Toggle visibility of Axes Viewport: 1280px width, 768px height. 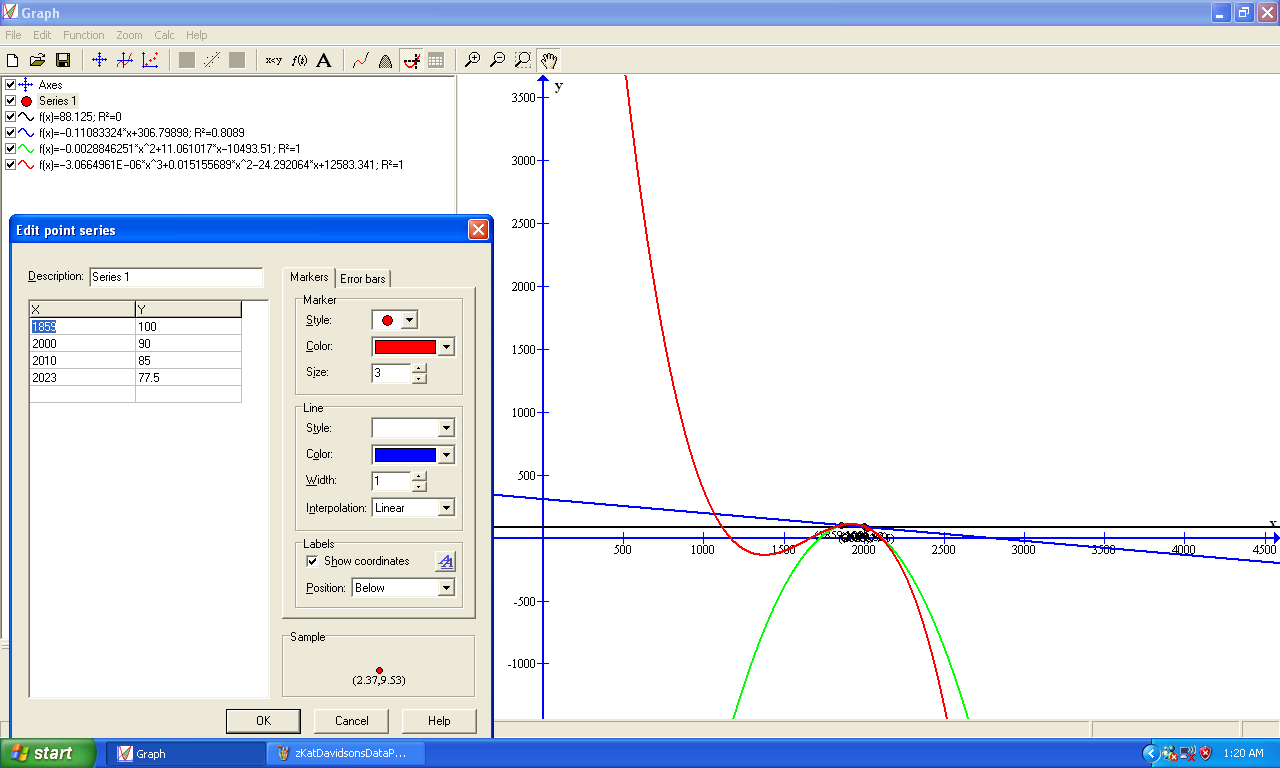click(x=10, y=85)
